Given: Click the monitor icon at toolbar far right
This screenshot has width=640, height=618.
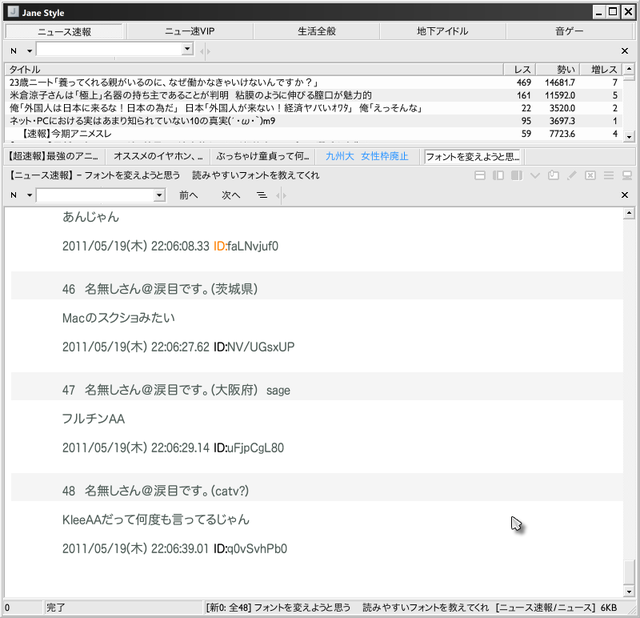Looking at the screenshot, I should pos(627,176).
